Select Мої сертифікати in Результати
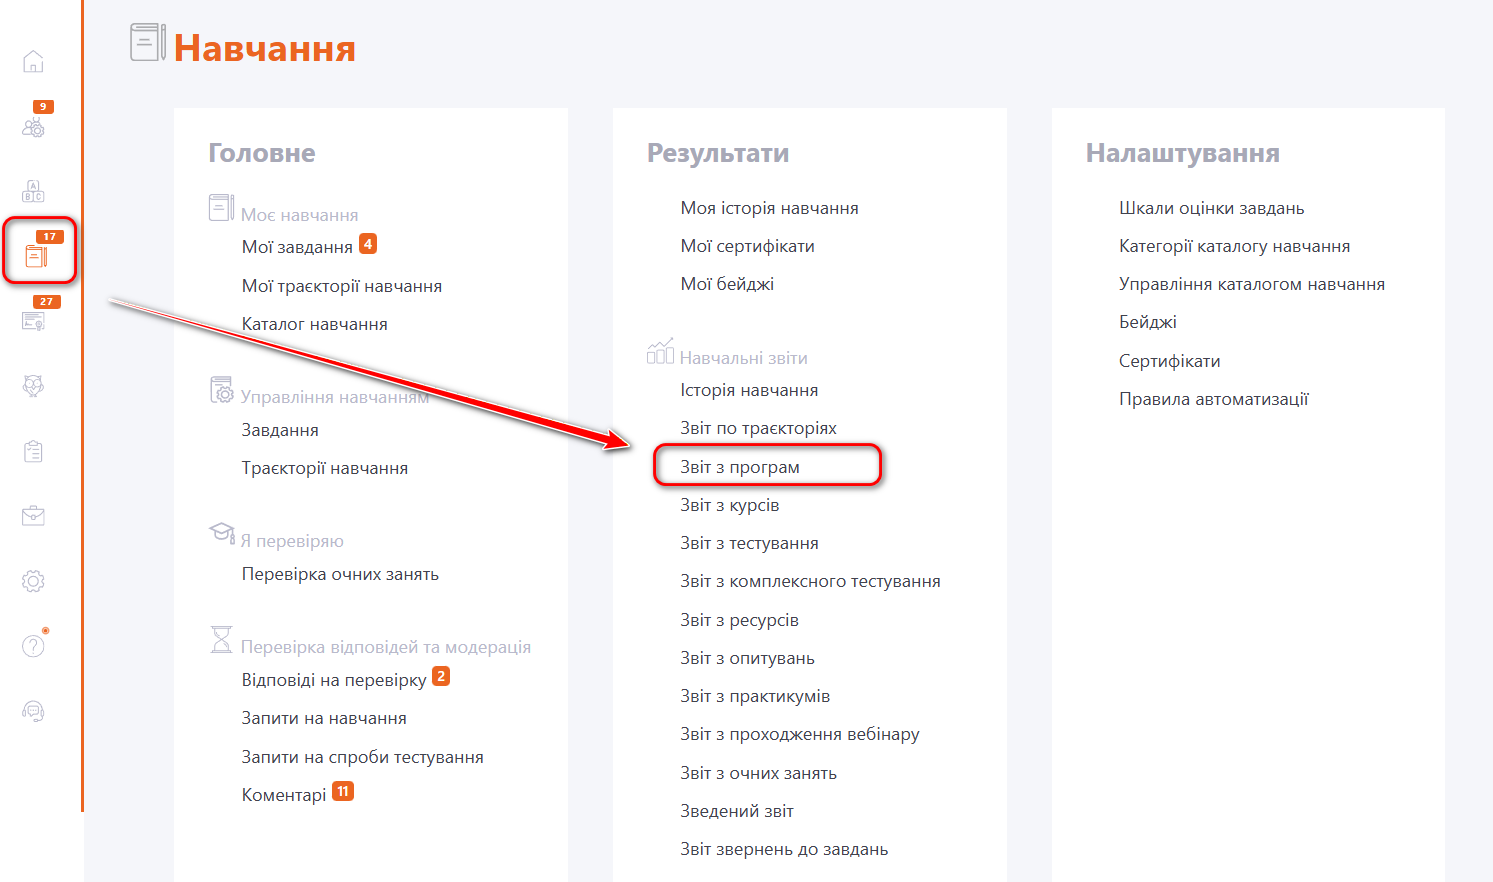Image resolution: width=1493 pixels, height=882 pixels. tap(747, 246)
